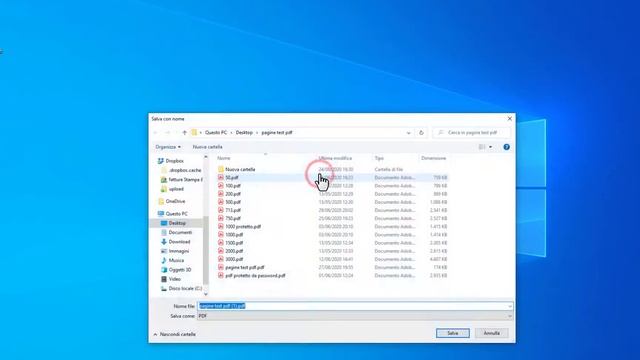Select Desktop in the navigation pane
The image size is (640, 360).
[177, 223]
